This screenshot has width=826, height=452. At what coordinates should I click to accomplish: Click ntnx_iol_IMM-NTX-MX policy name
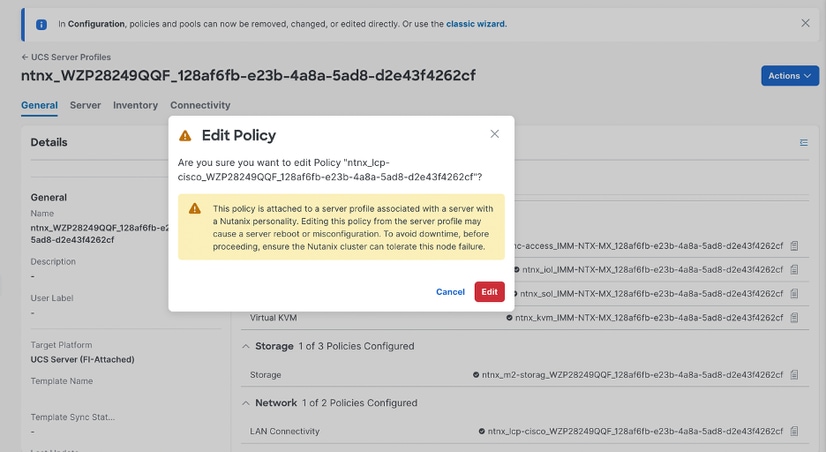click(x=653, y=270)
